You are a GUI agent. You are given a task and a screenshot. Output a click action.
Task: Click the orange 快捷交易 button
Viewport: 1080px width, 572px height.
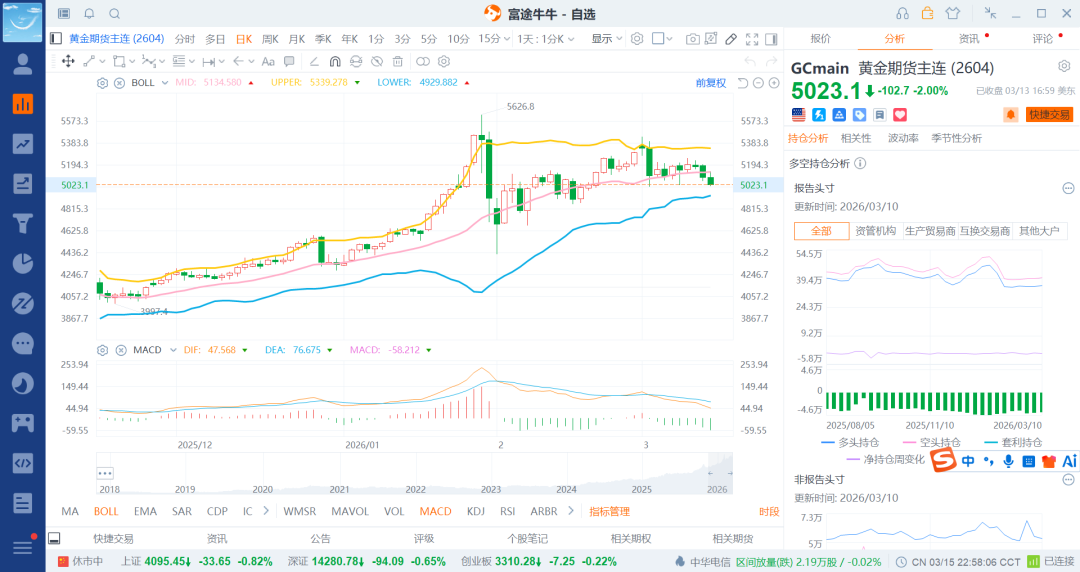pyautogui.click(x=1049, y=115)
